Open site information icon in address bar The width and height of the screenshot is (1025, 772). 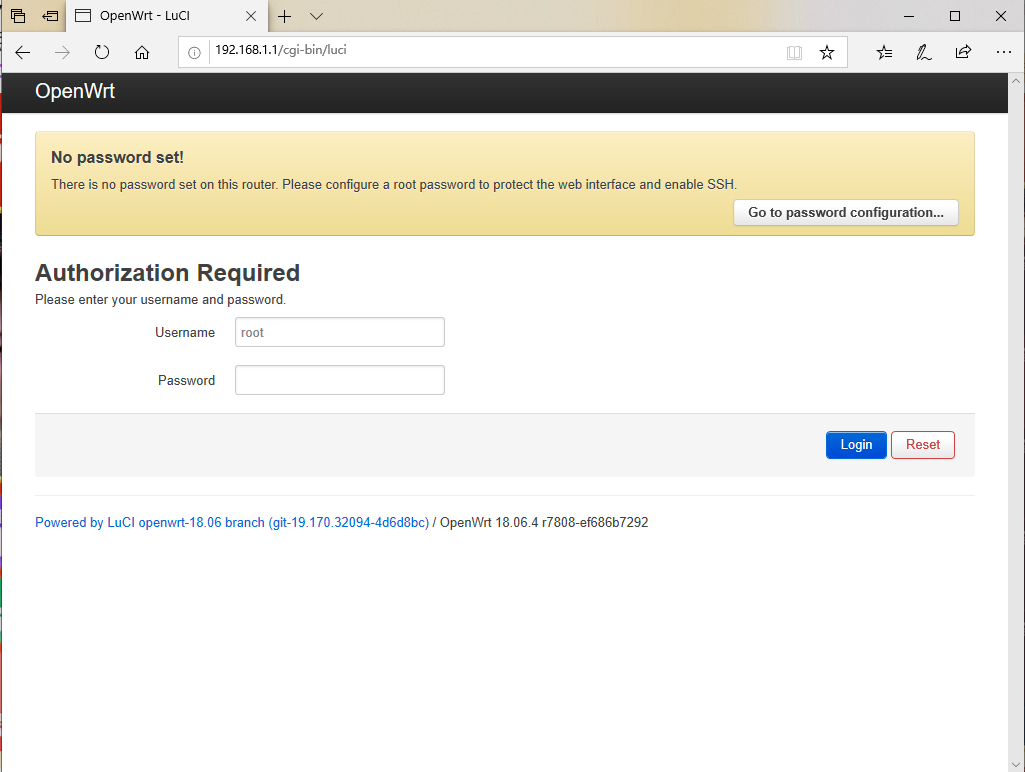tap(194, 53)
